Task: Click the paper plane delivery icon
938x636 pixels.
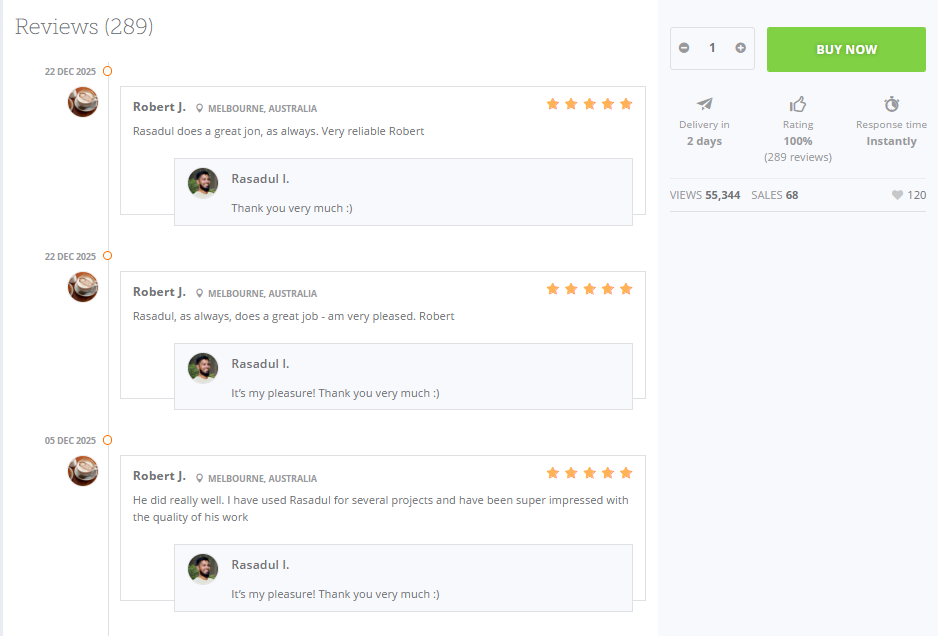Action: point(704,104)
